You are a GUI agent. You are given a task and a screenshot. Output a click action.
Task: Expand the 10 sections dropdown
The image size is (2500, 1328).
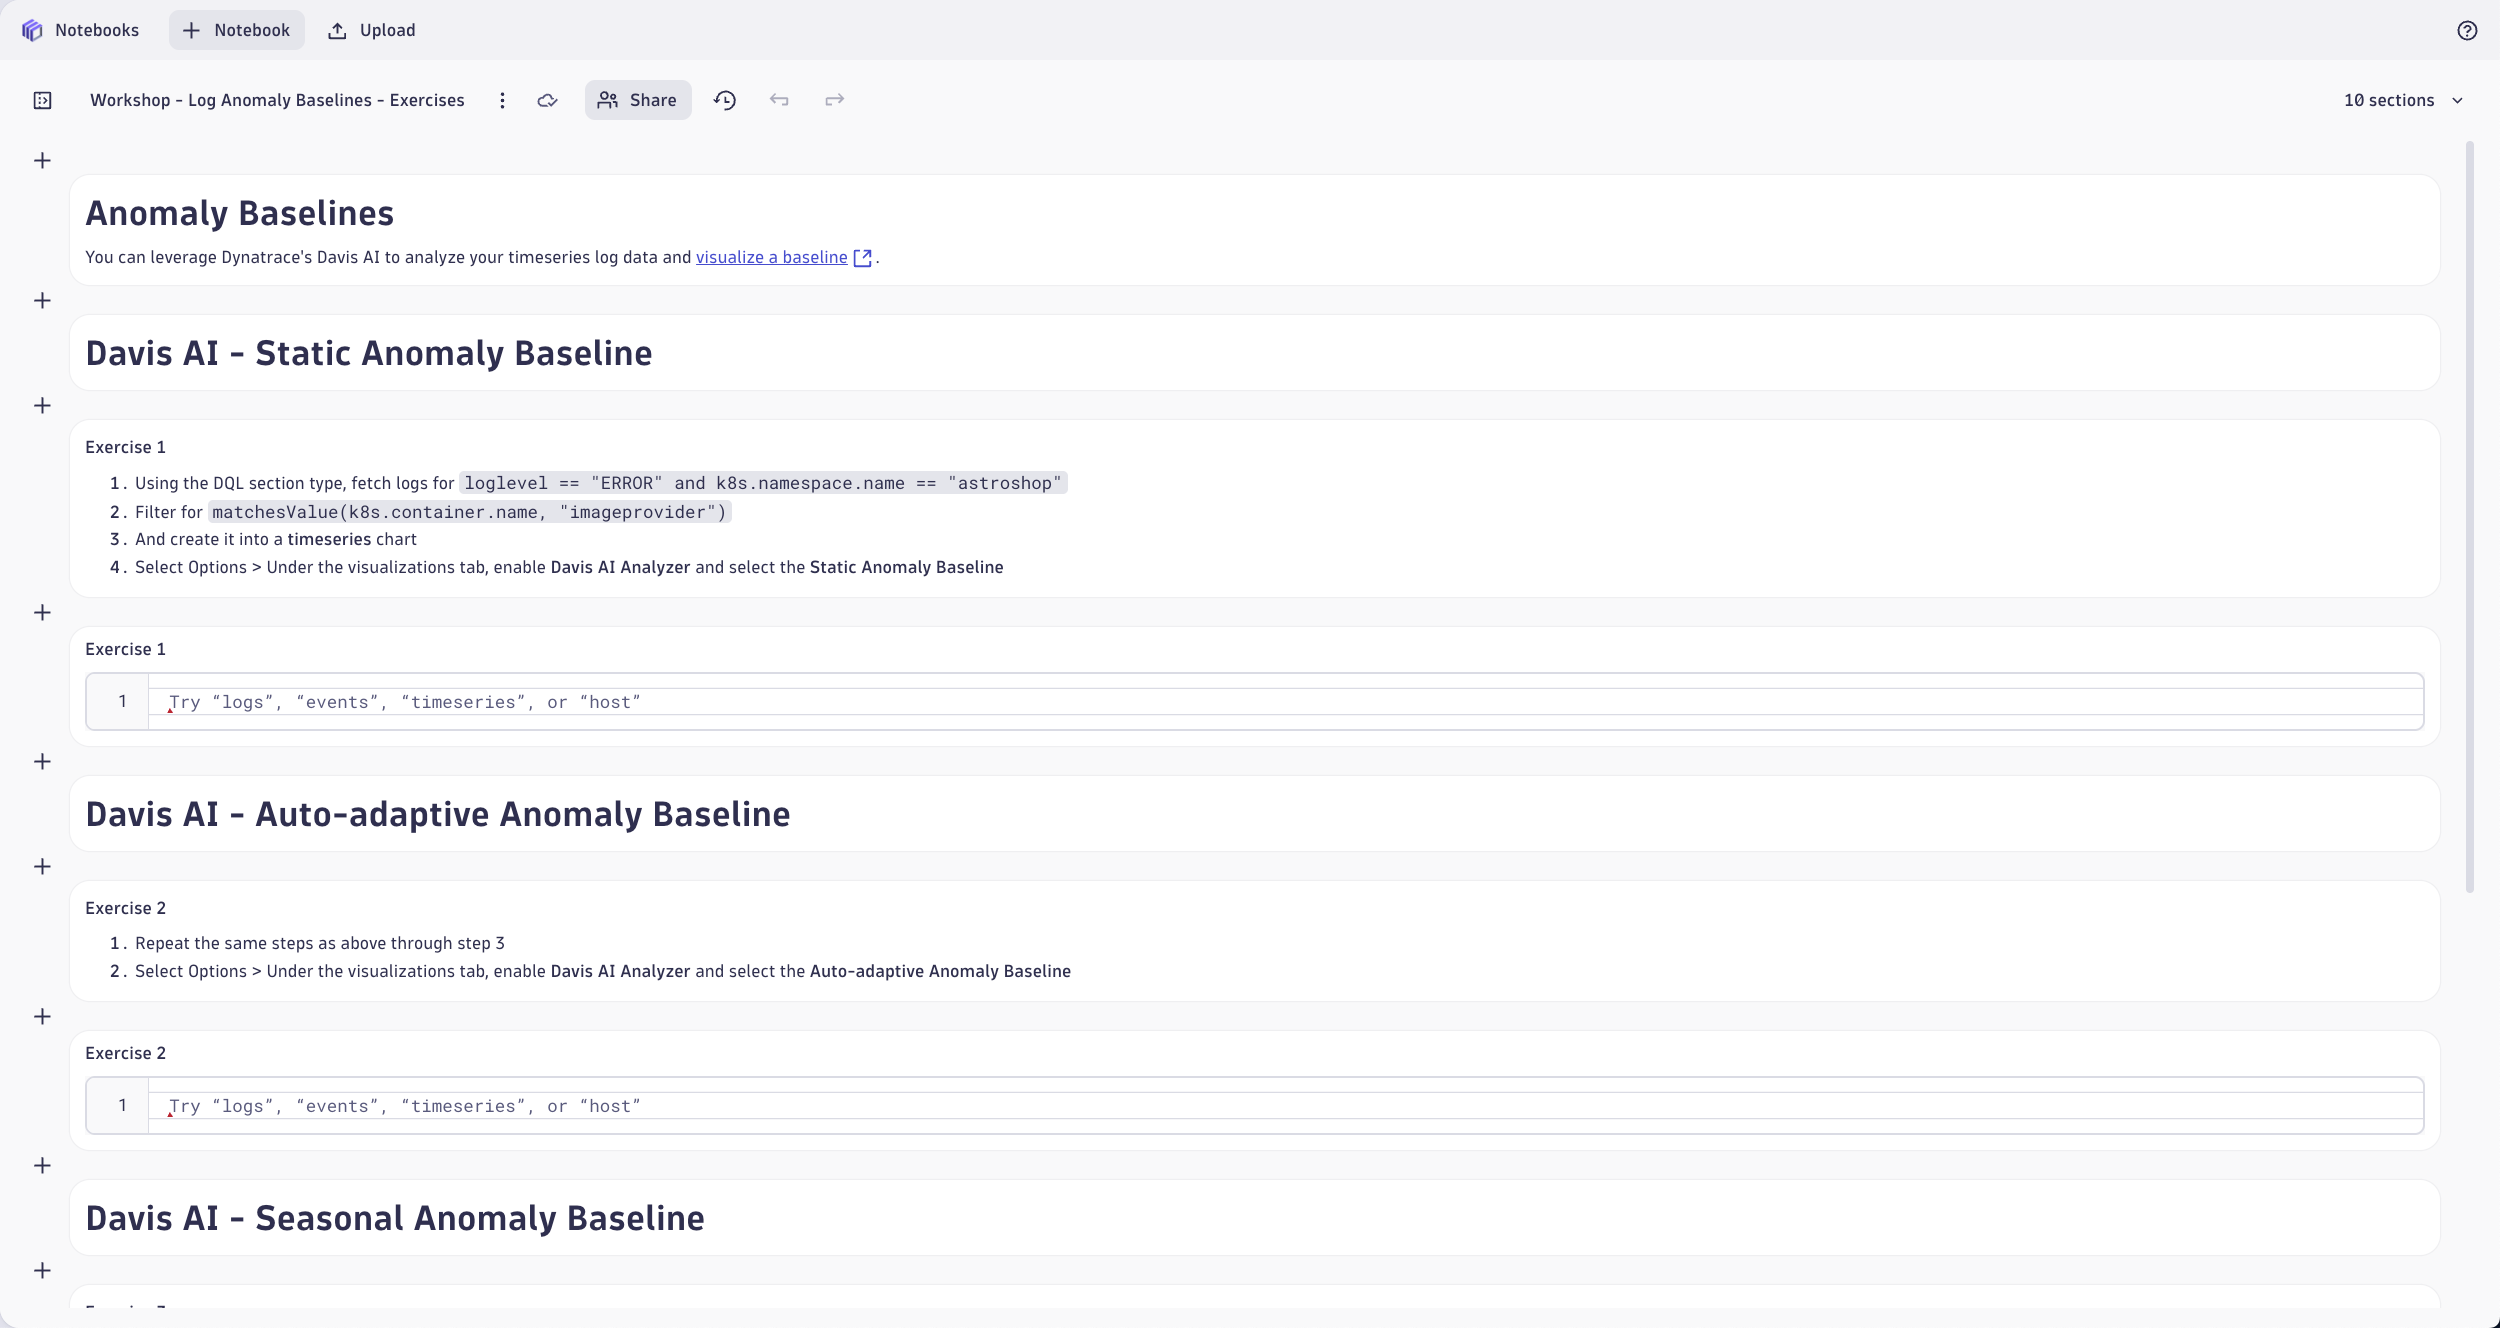2404,100
